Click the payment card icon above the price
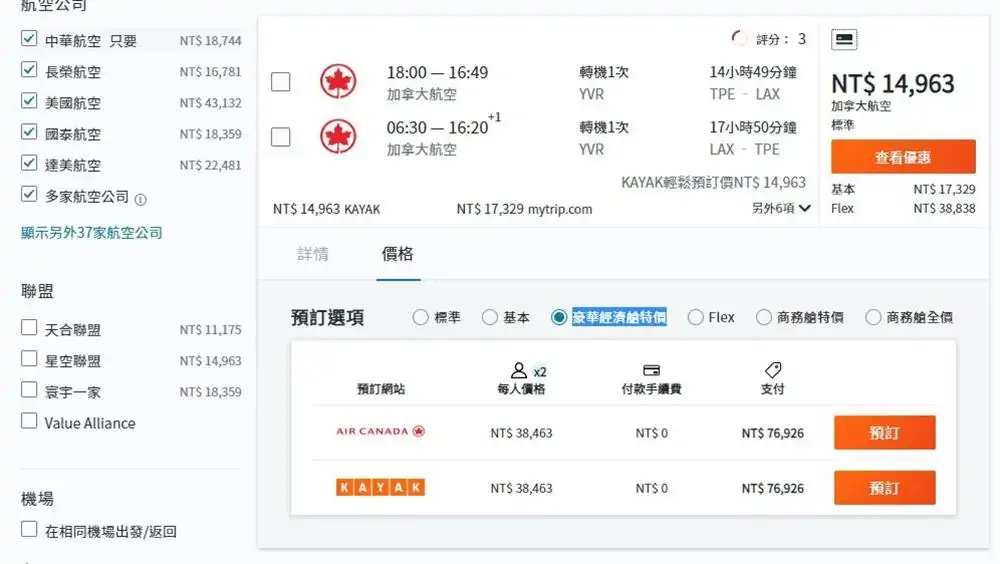 tap(844, 40)
